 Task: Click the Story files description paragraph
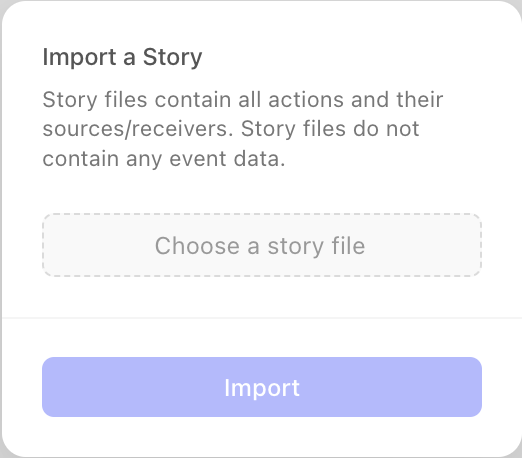tap(243, 129)
